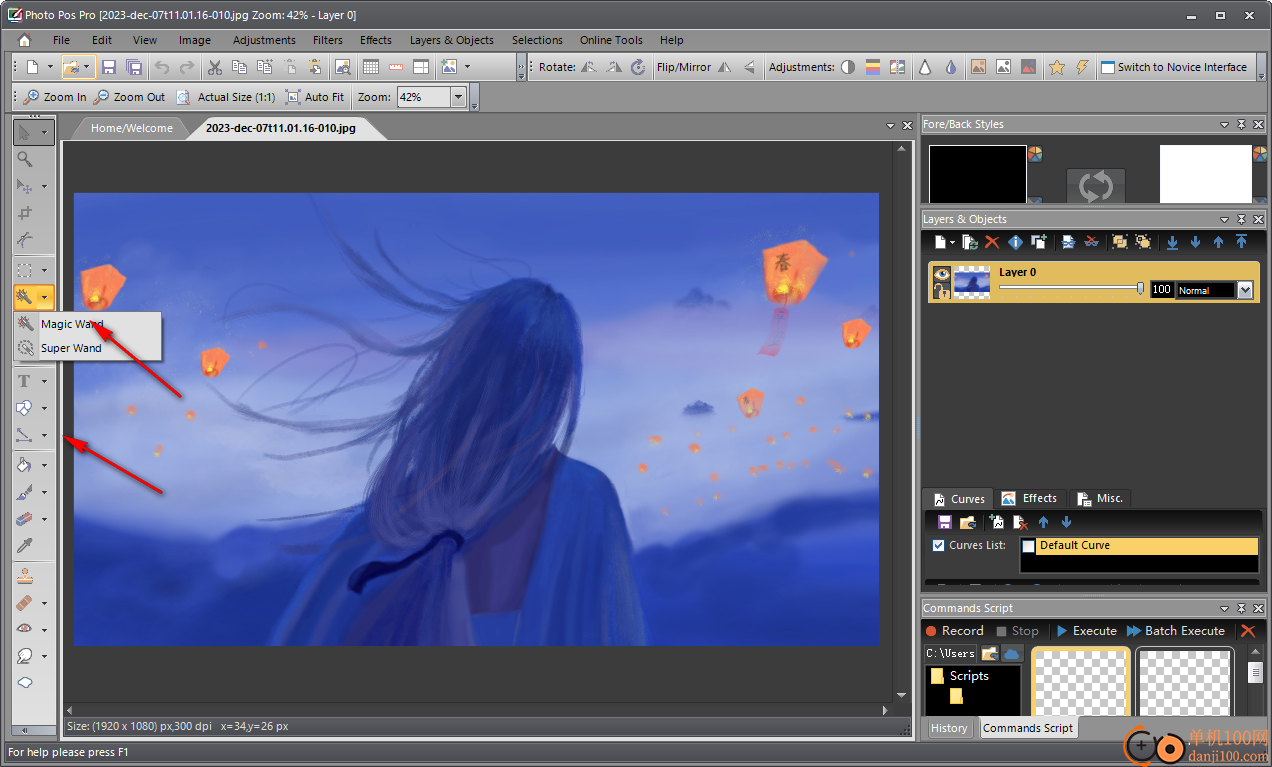Toggle the Layer 0 lock icon
This screenshot has width=1272, height=767.
[x=941, y=291]
